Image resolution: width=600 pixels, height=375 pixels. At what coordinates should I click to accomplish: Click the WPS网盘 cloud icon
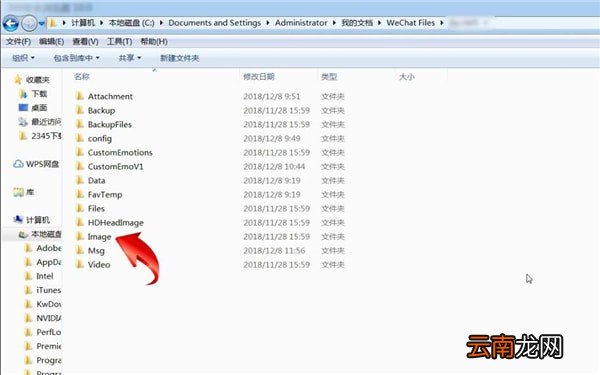(18, 164)
